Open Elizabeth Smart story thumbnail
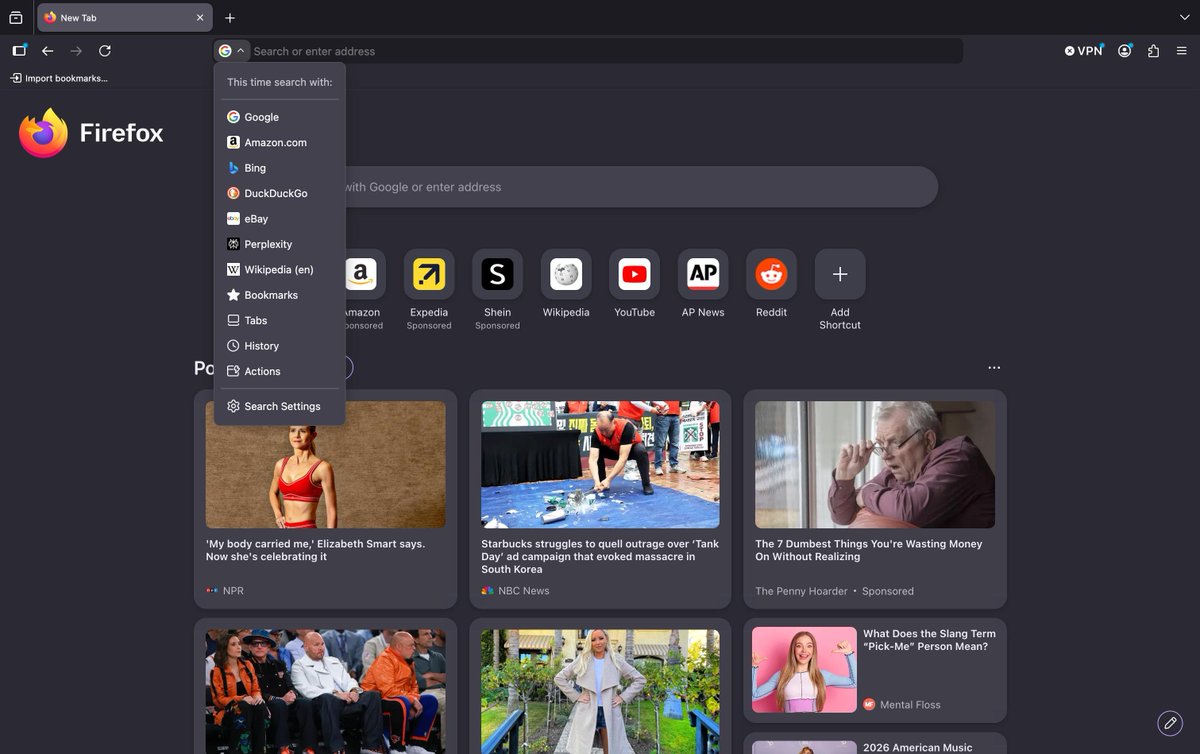 coord(326,465)
